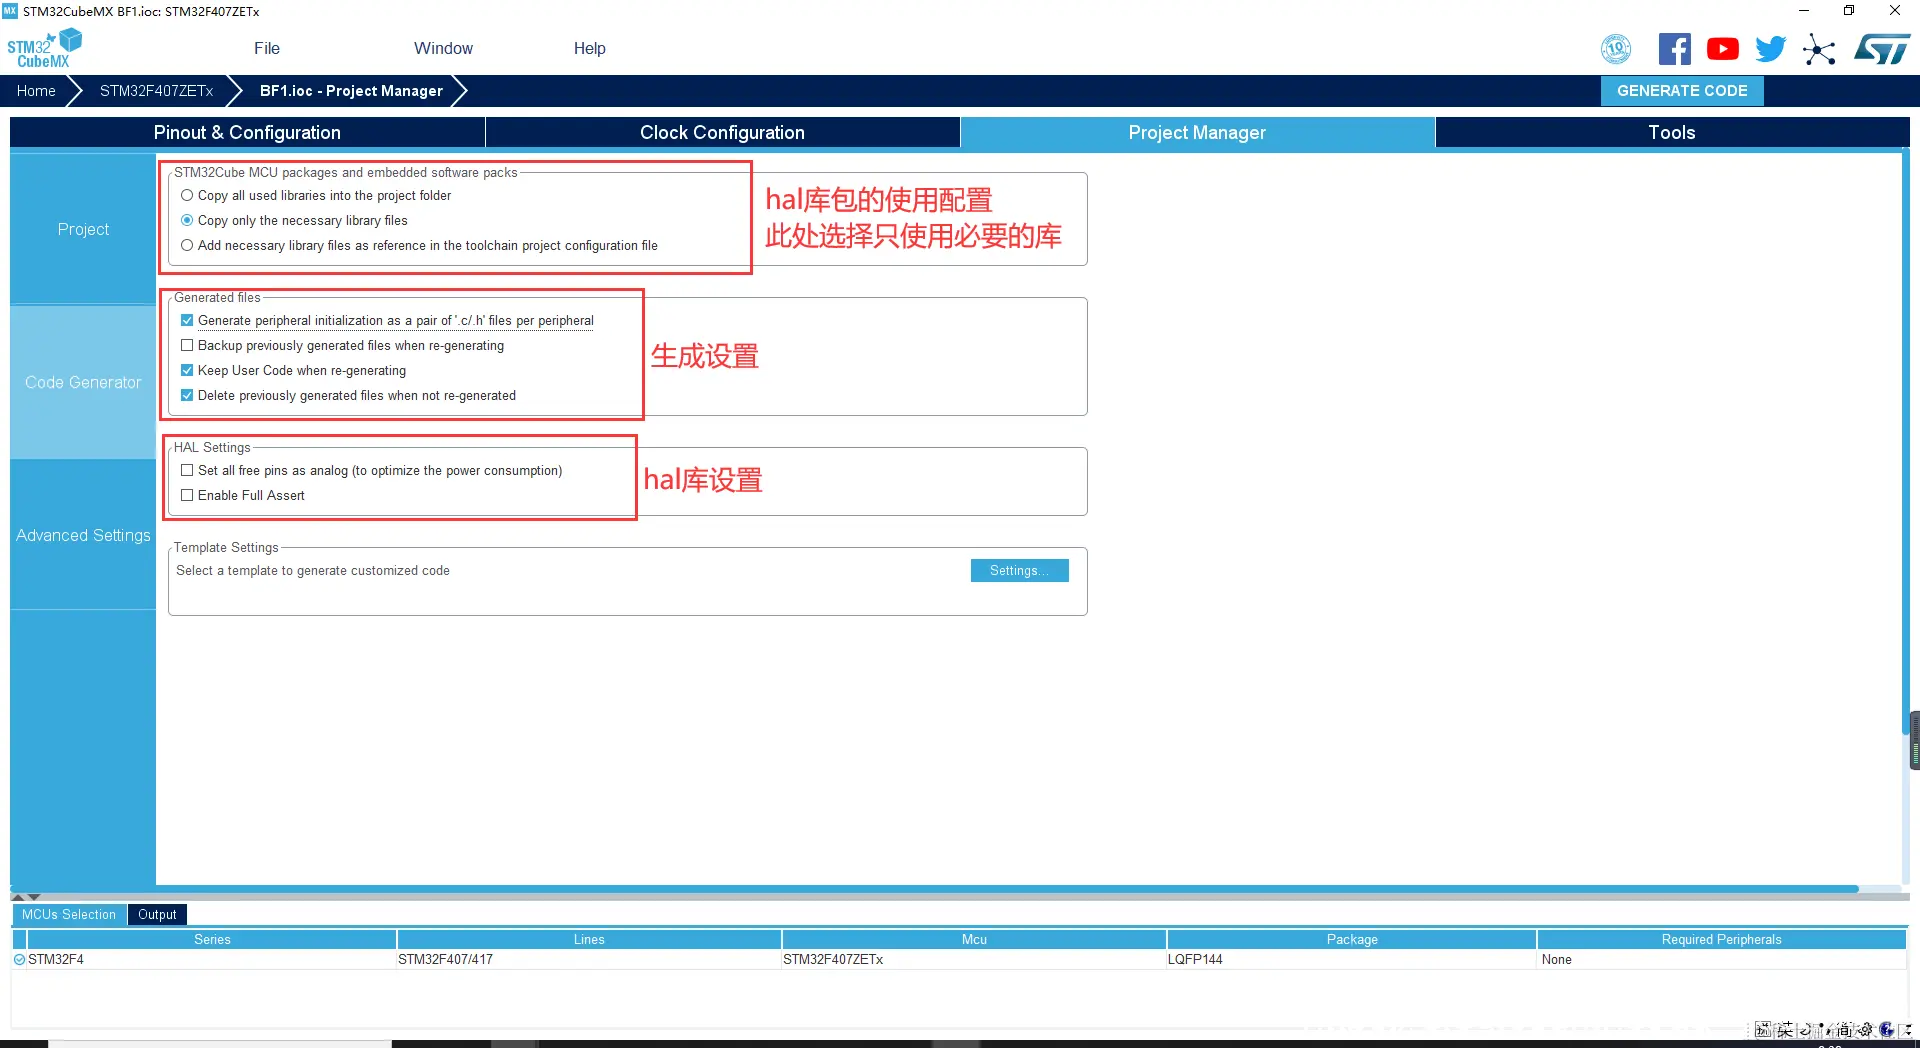
Task: Switch to Clock Configuration tab
Action: coord(722,132)
